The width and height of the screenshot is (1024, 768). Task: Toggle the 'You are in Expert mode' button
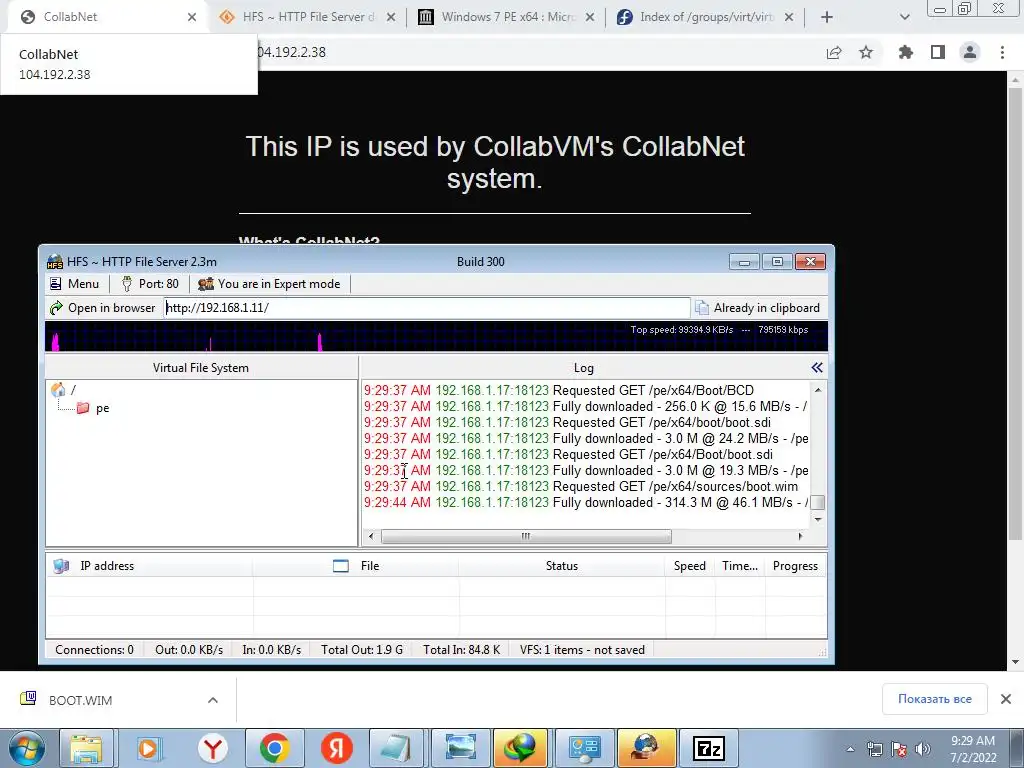pos(269,283)
